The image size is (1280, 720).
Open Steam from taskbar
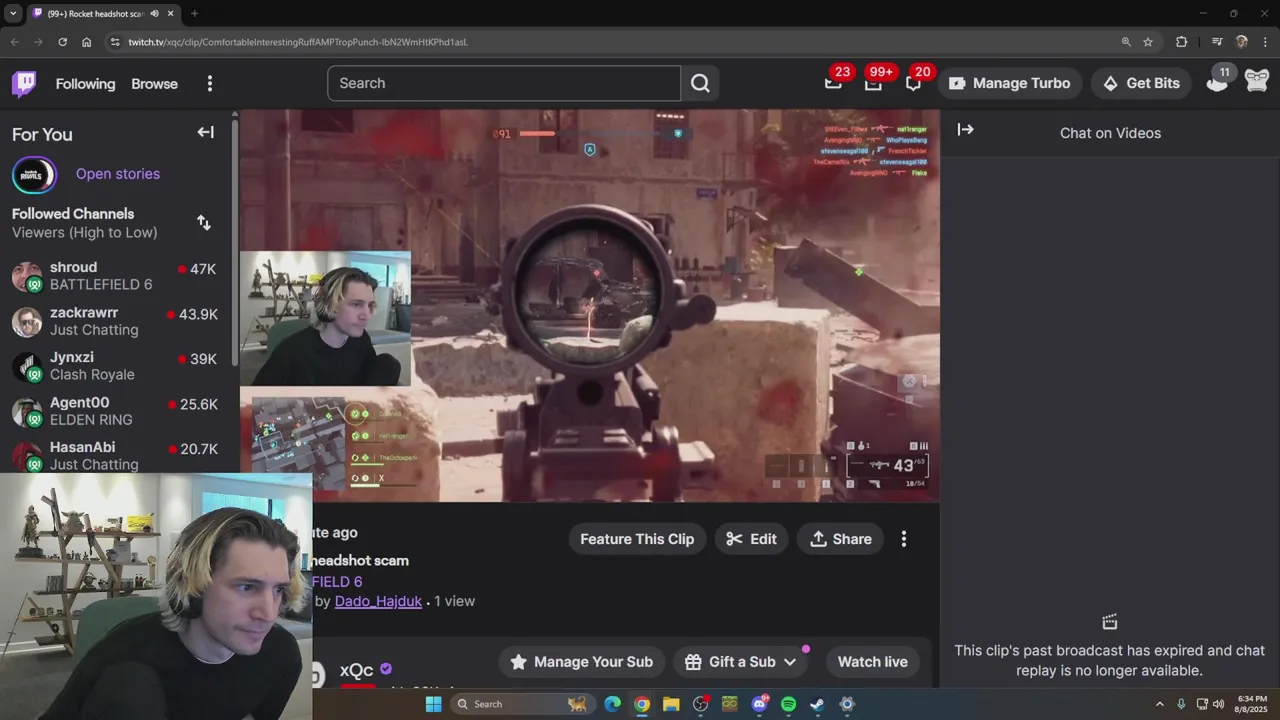coord(817,704)
